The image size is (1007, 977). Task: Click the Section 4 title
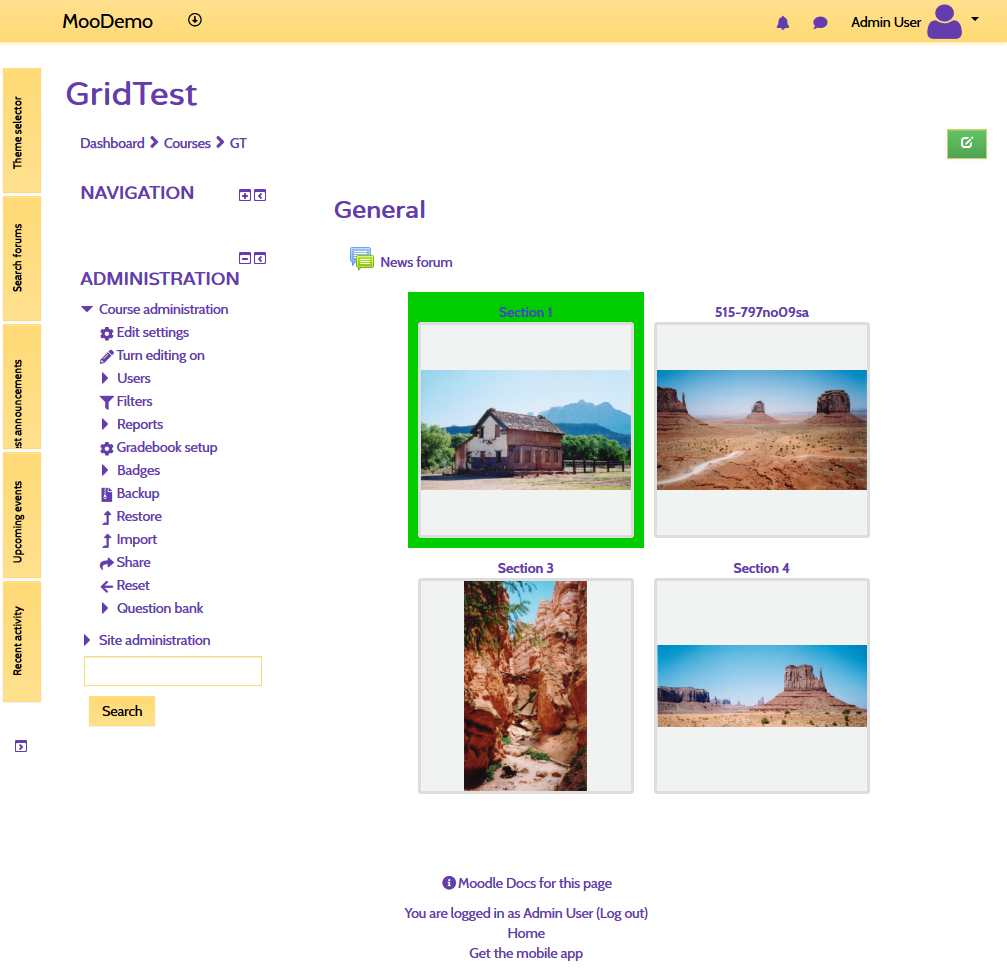pyautogui.click(x=762, y=568)
